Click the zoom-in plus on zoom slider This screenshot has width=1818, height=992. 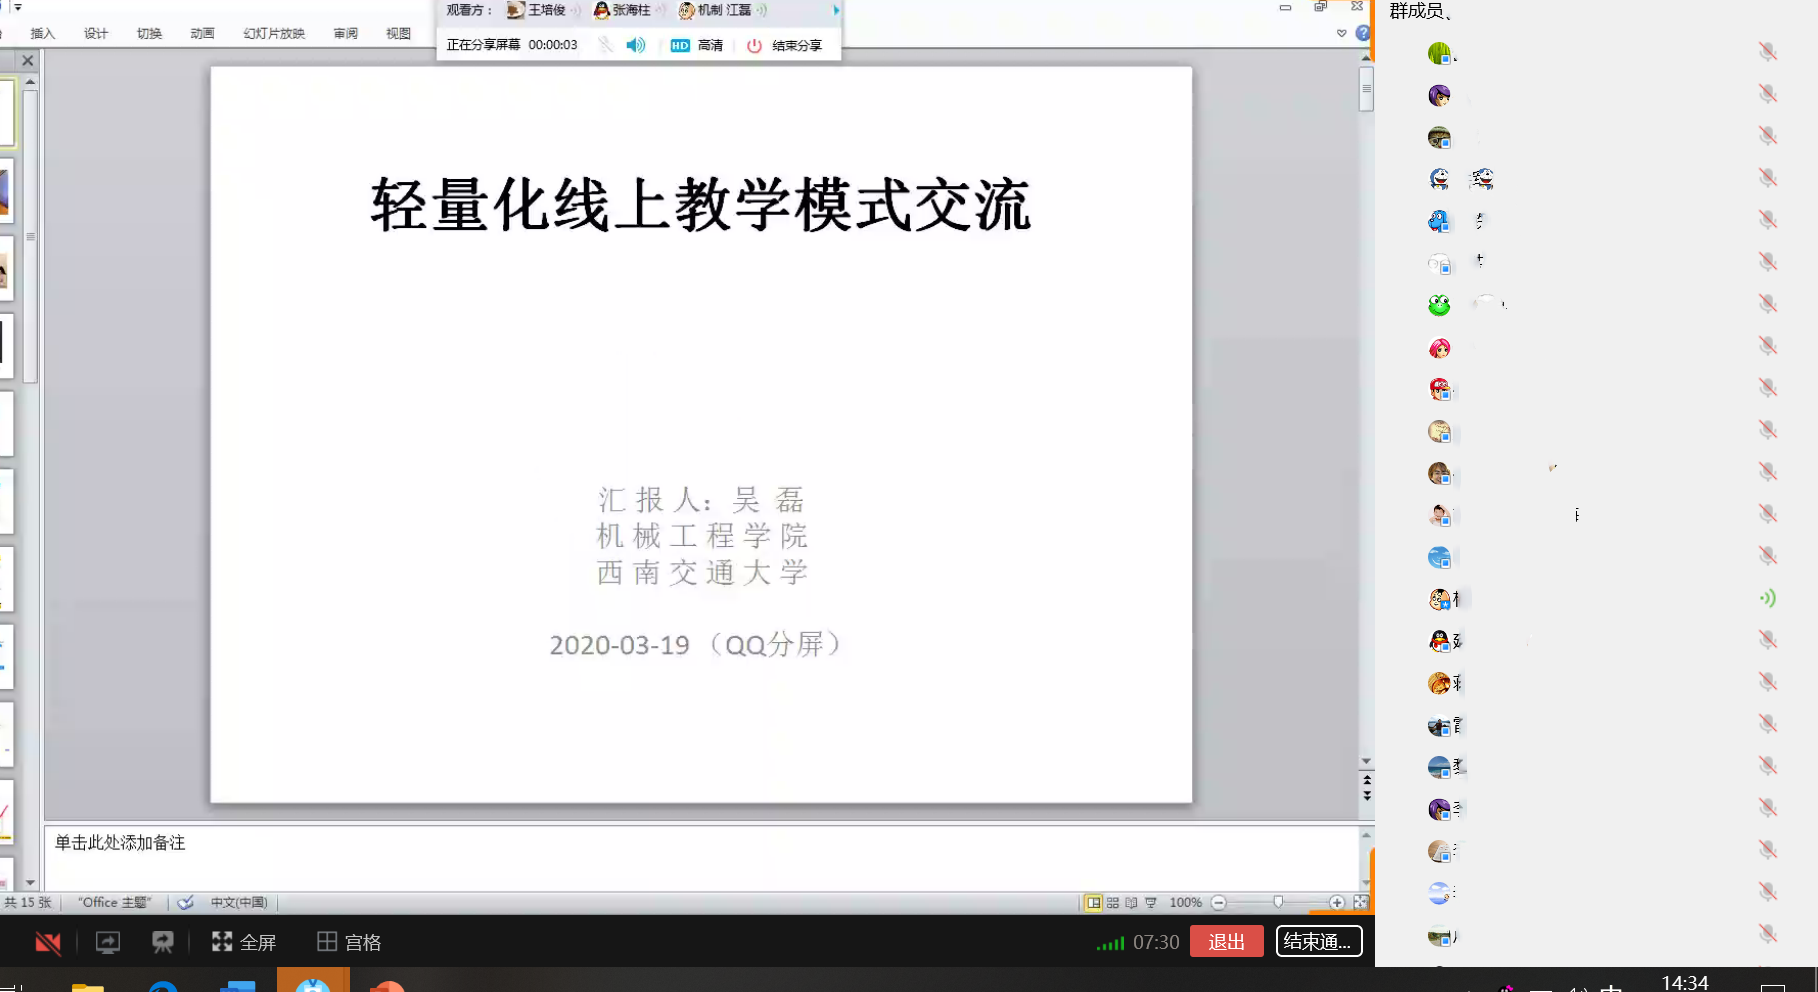click(x=1336, y=902)
